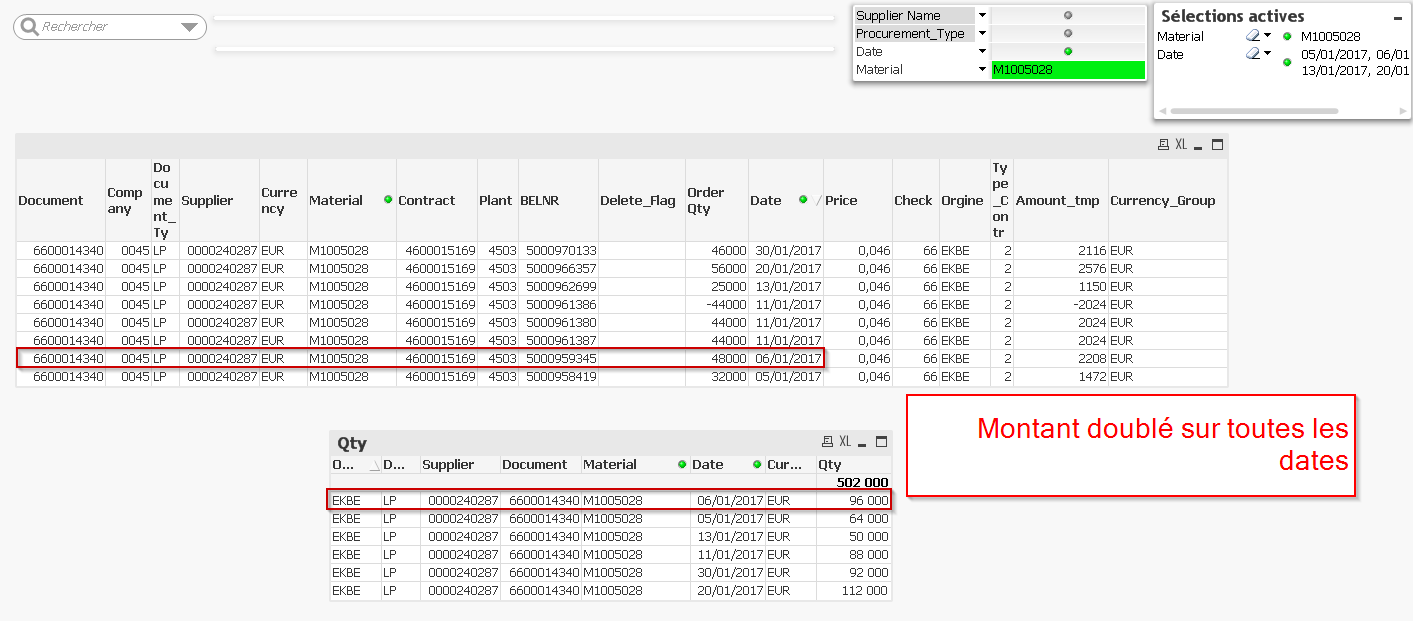This screenshot has height=621, width=1413.
Task: Click the sort indicator on the Qty table first column
Action: tap(375, 465)
